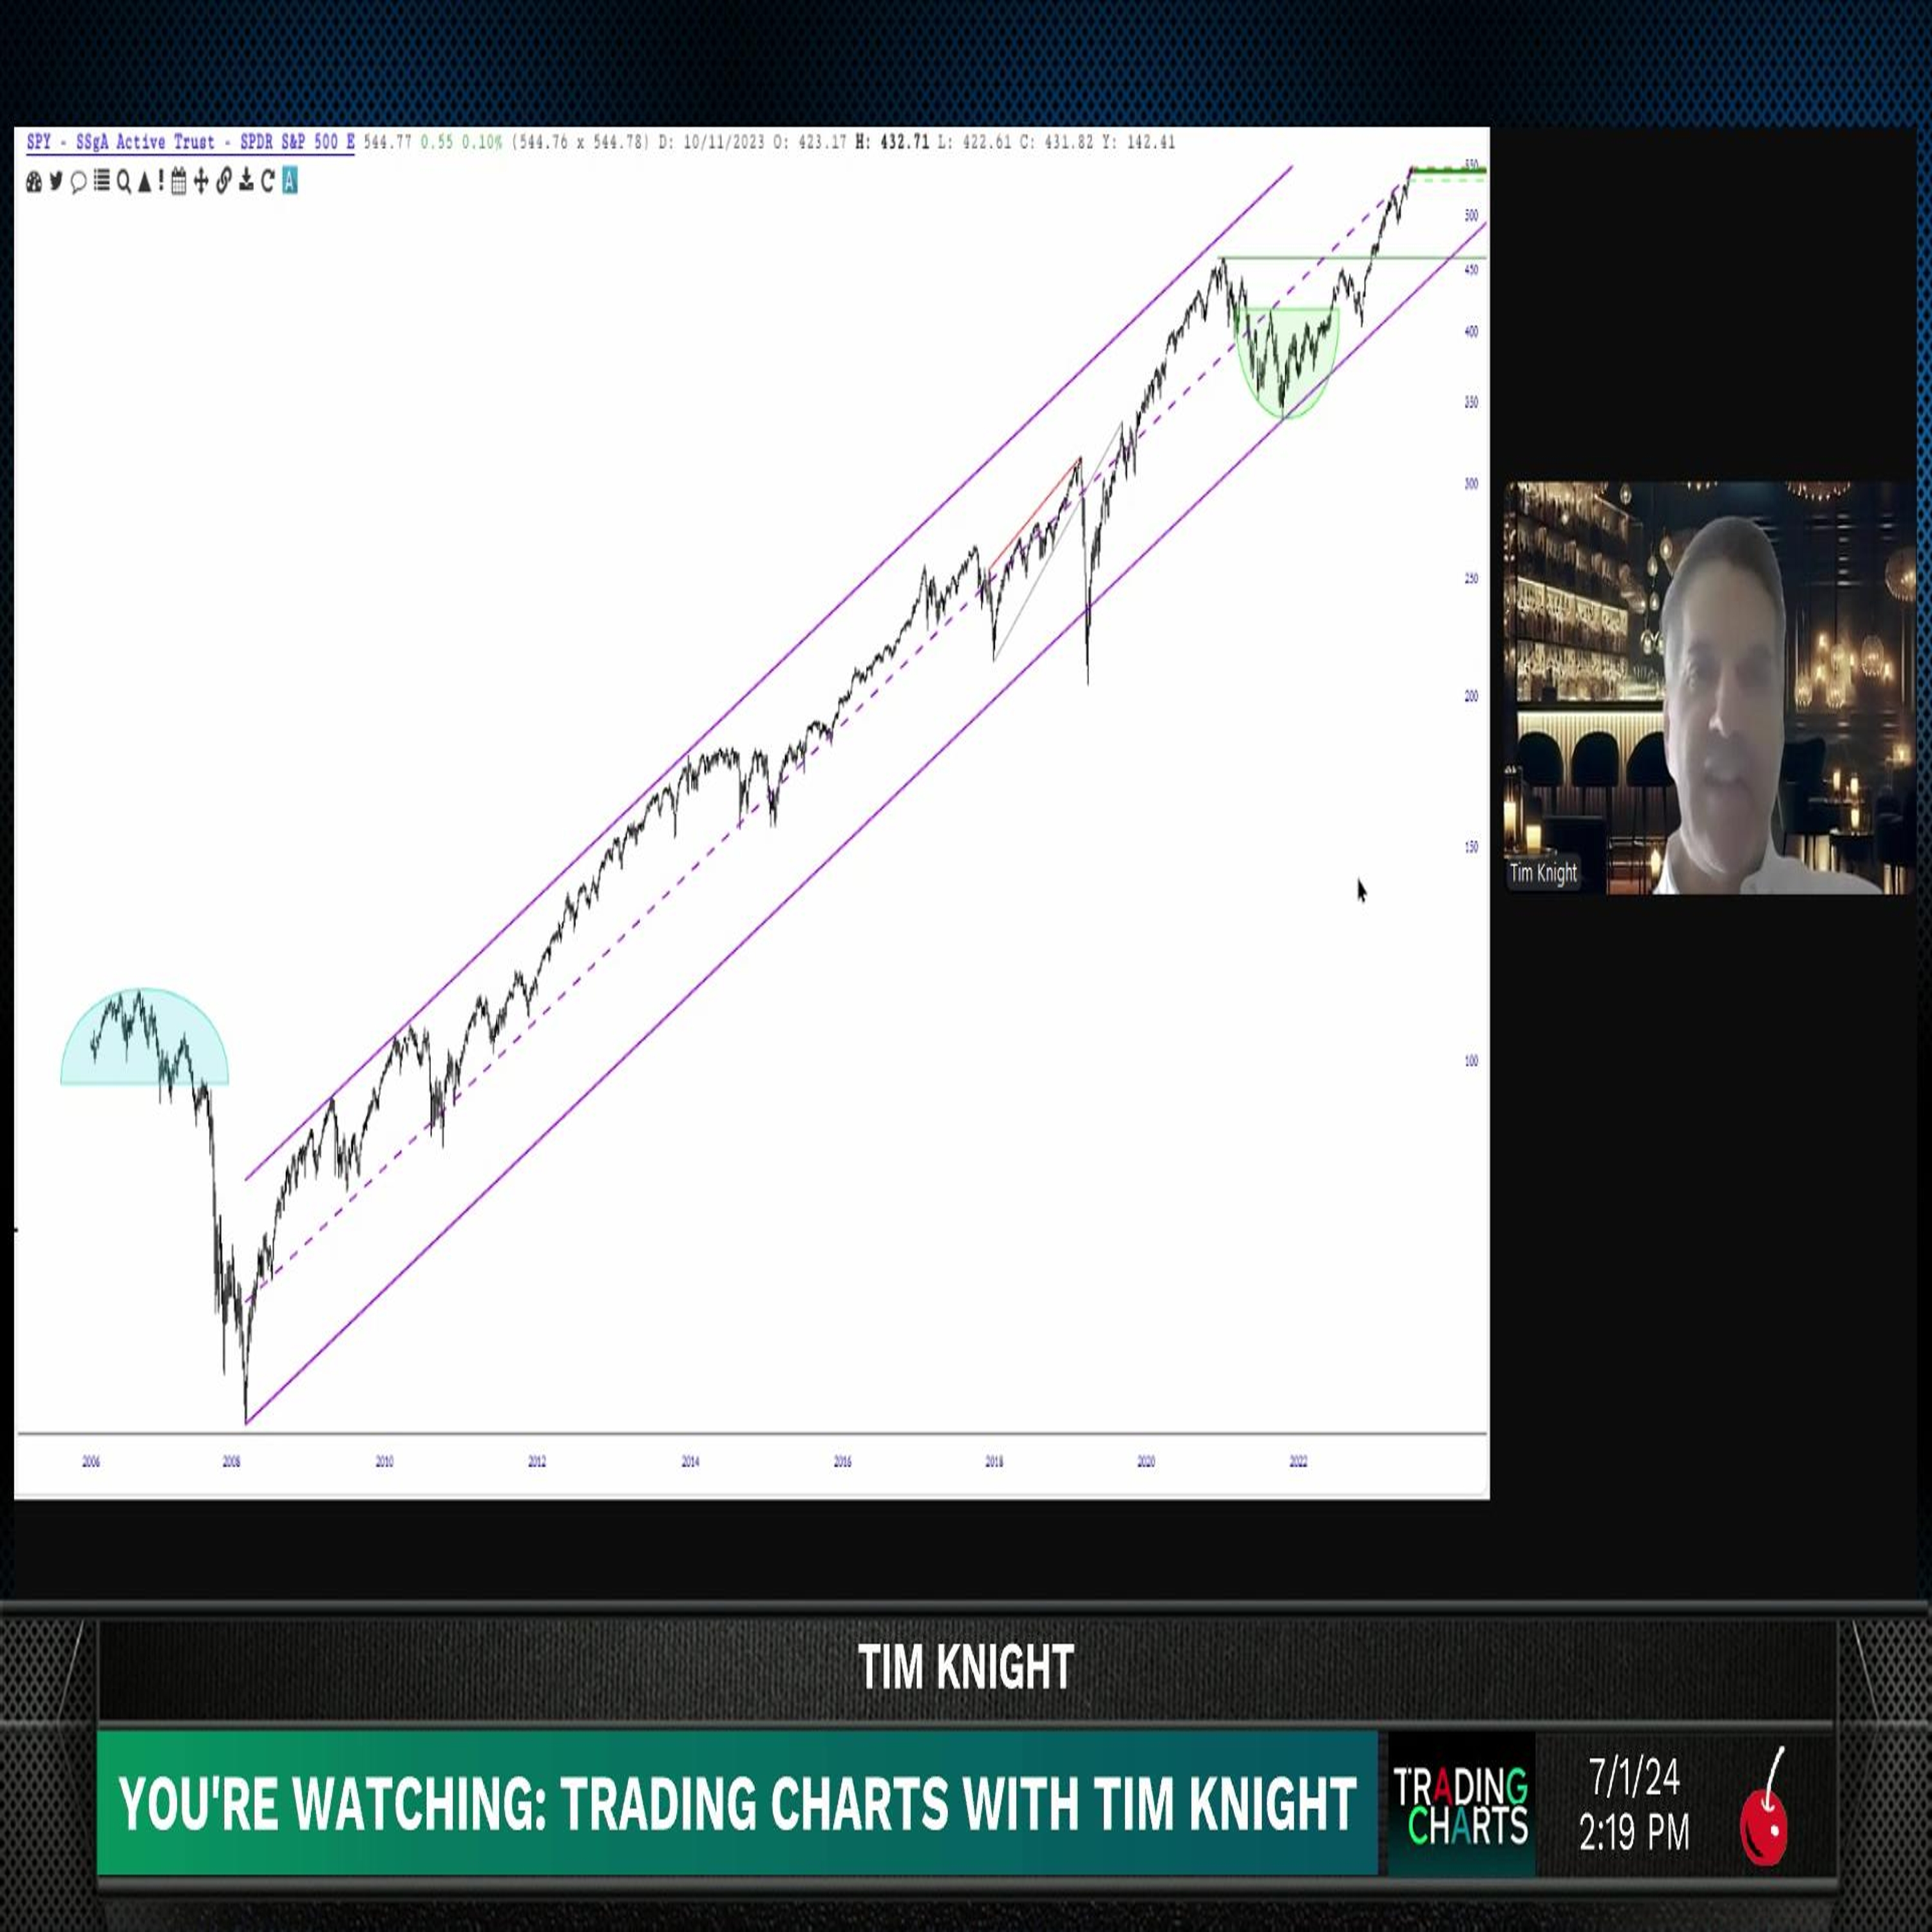1932x1932 pixels.
Task: Click the 2006 label on time axis
Action: [x=91, y=1462]
